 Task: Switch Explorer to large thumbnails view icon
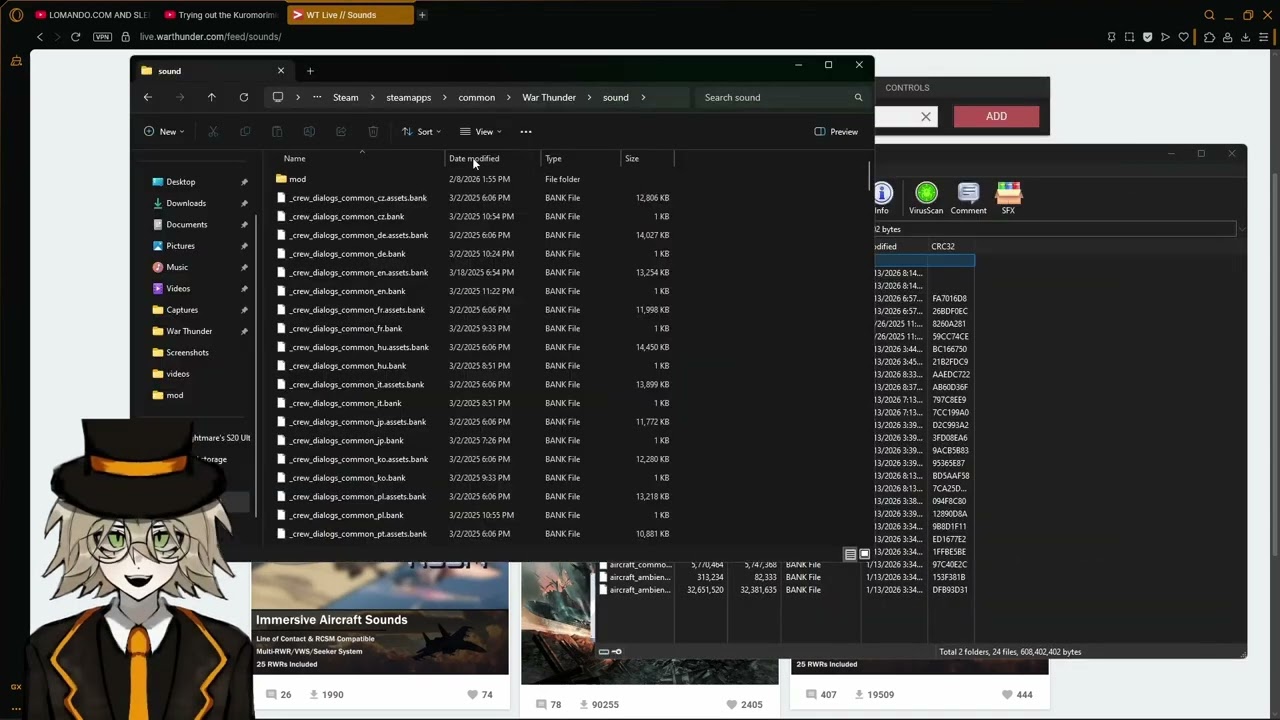864,554
